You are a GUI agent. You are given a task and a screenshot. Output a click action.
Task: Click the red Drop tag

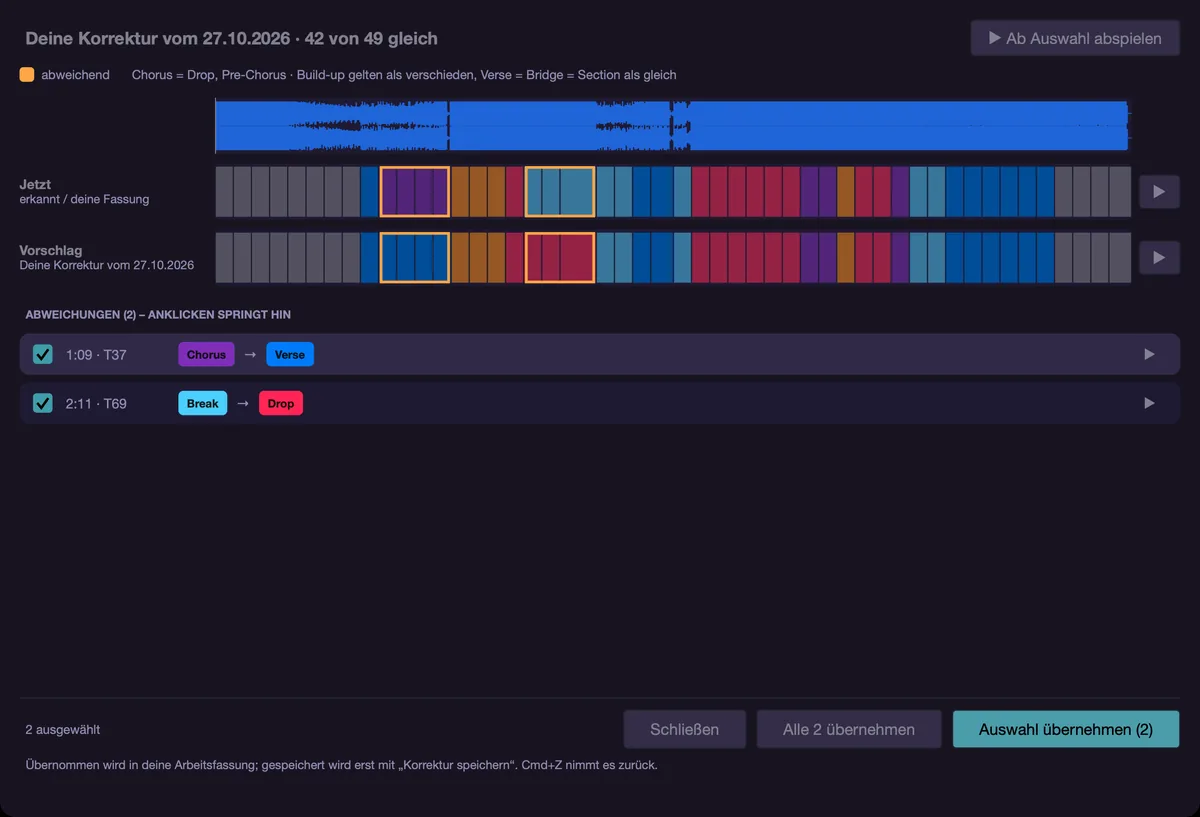click(x=281, y=403)
